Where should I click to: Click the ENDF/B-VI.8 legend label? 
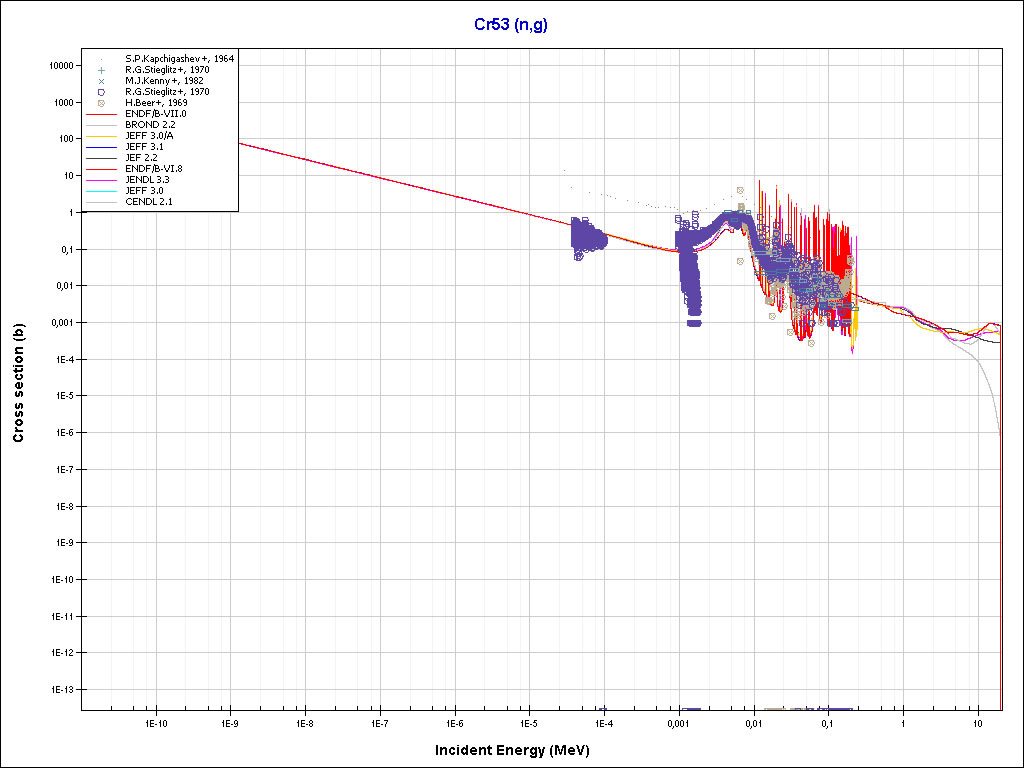click(x=154, y=169)
